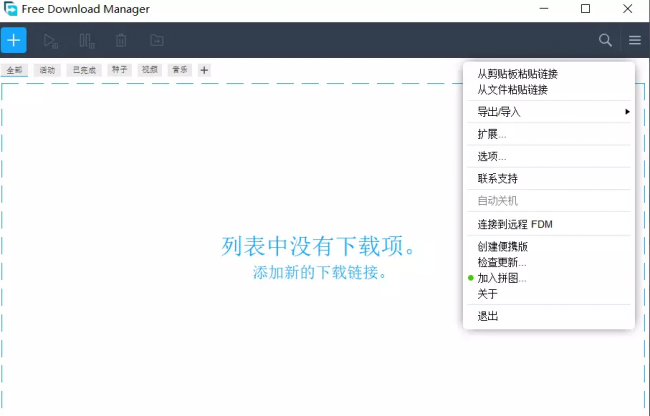Viewport: 650px width, 416px height.
Task: Open 扩展... from the menu
Action: [x=548, y=134]
